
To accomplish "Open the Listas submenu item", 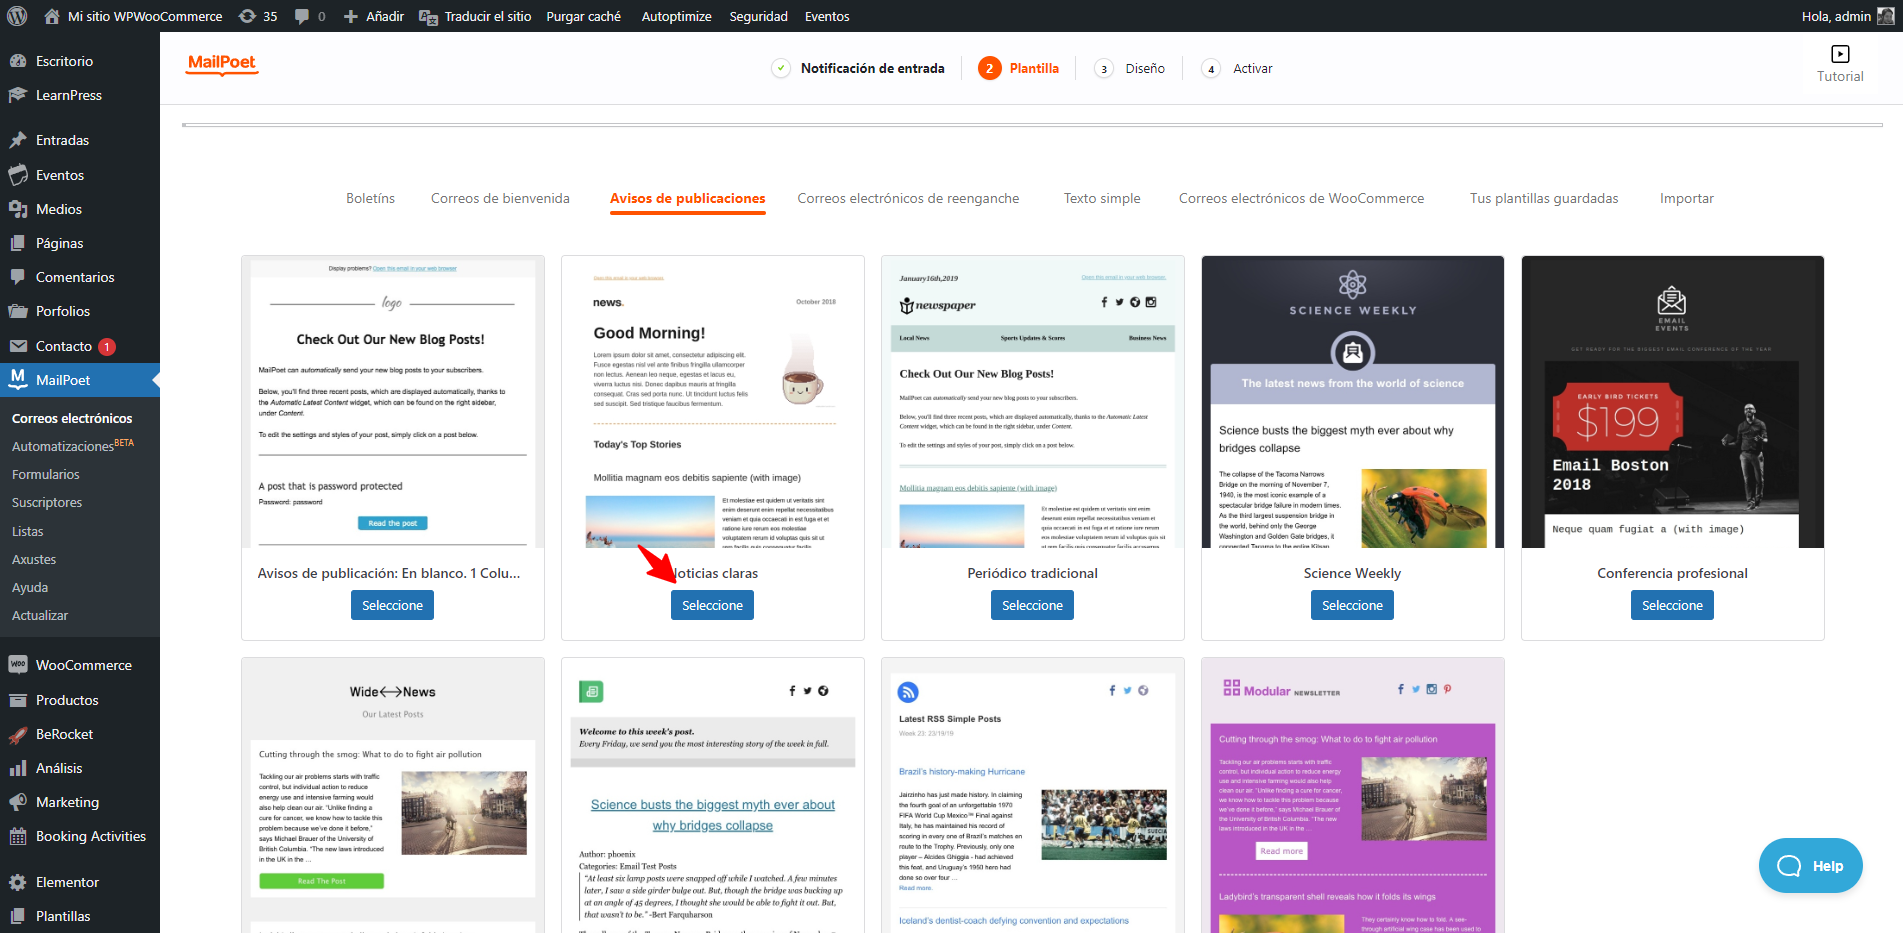I will [x=28, y=531].
